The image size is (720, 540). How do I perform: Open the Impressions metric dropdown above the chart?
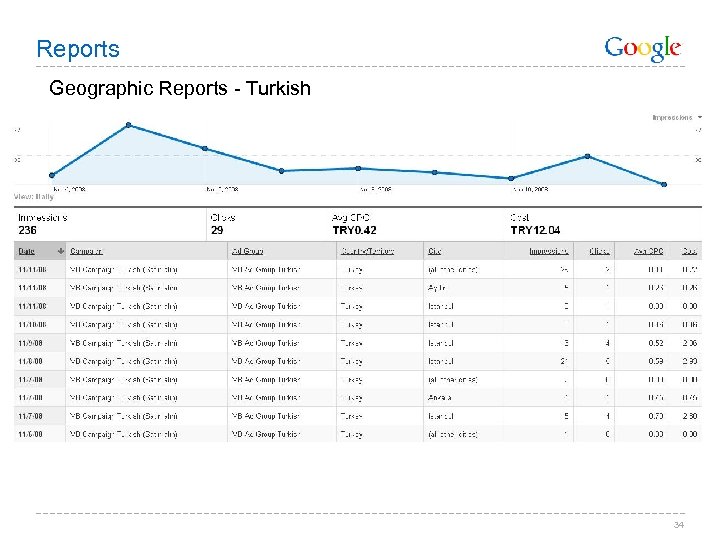pos(677,118)
